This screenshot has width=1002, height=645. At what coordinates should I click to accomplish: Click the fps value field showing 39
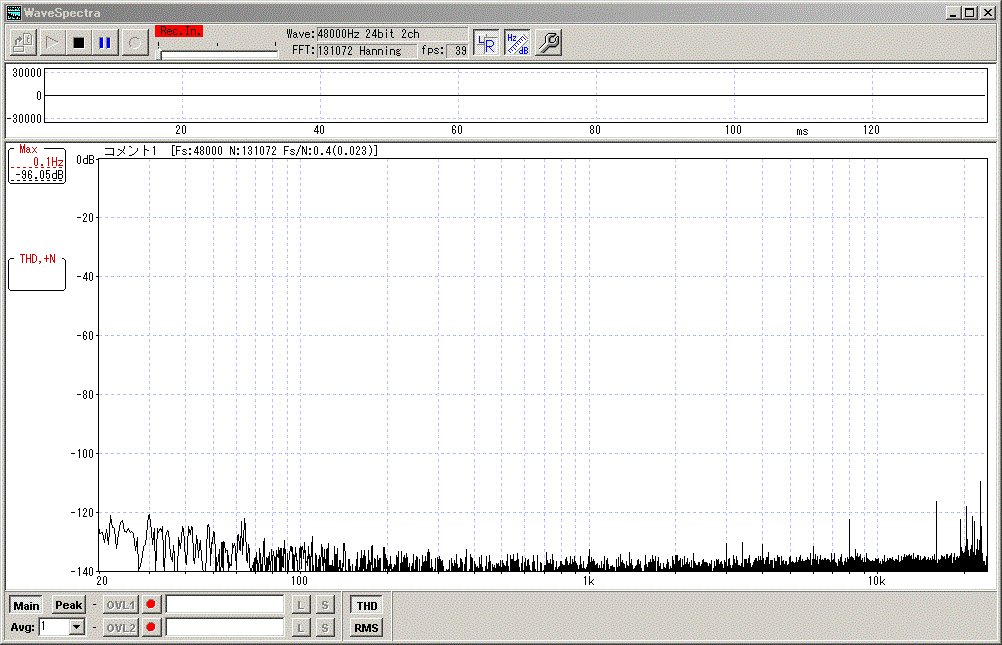pos(458,51)
